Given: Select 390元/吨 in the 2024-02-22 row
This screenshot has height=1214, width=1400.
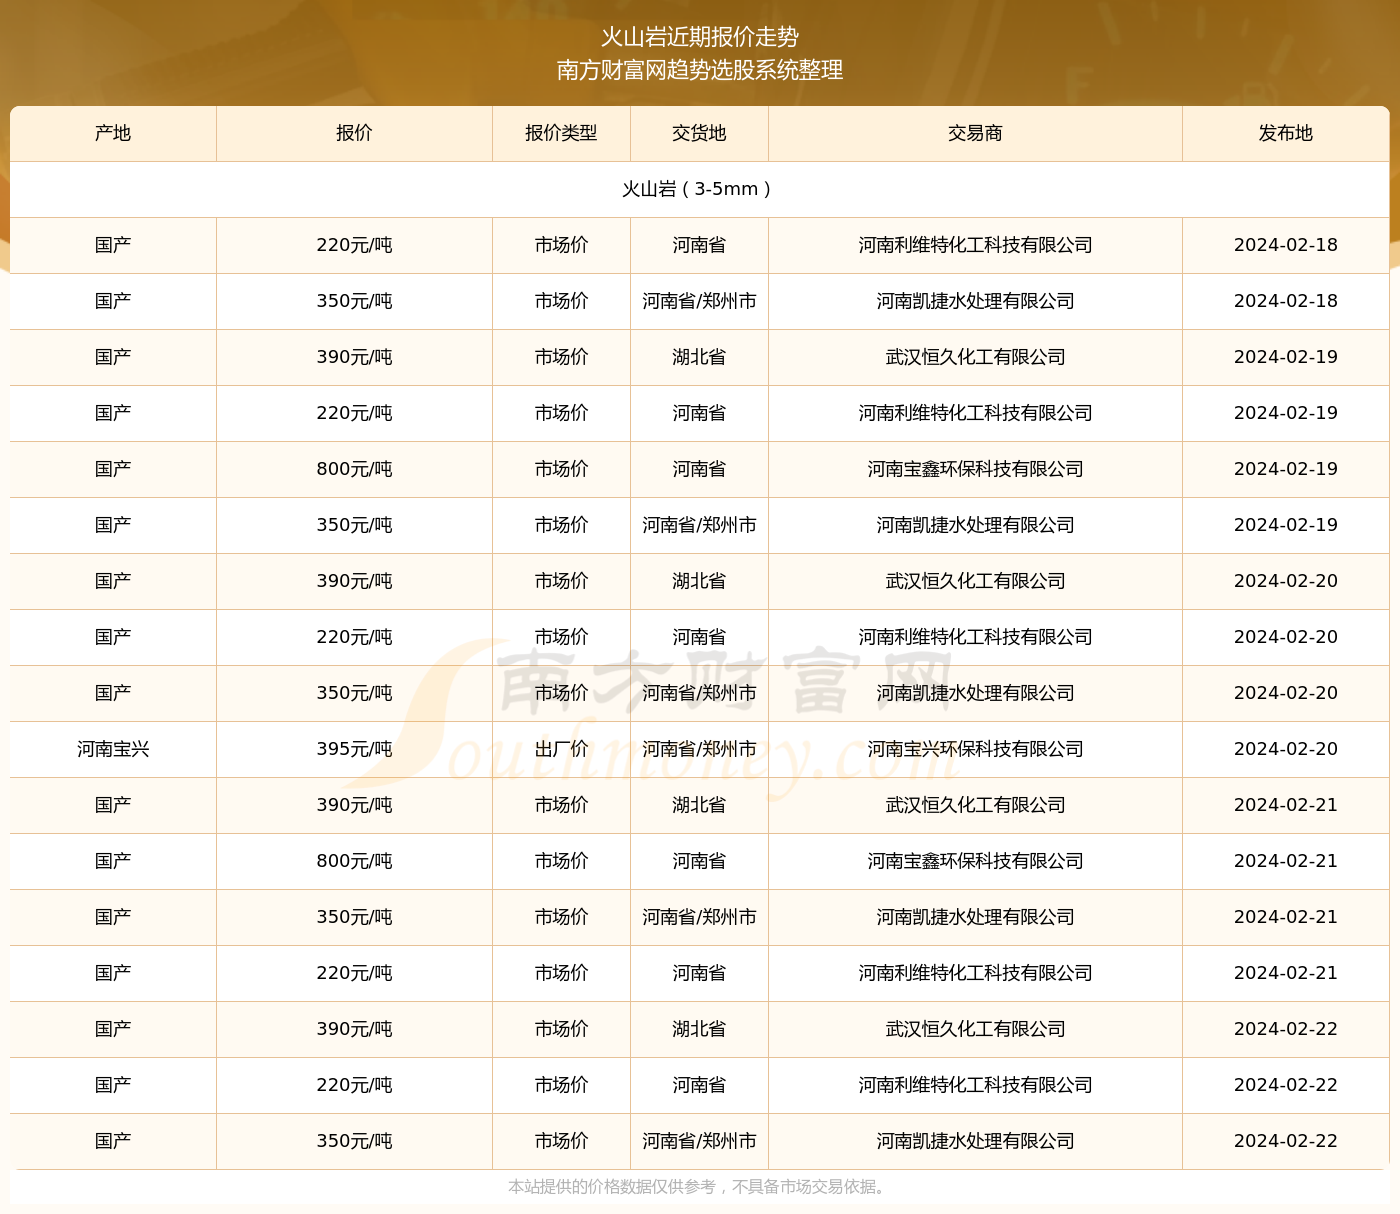Looking at the screenshot, I should pos(354,1029).
